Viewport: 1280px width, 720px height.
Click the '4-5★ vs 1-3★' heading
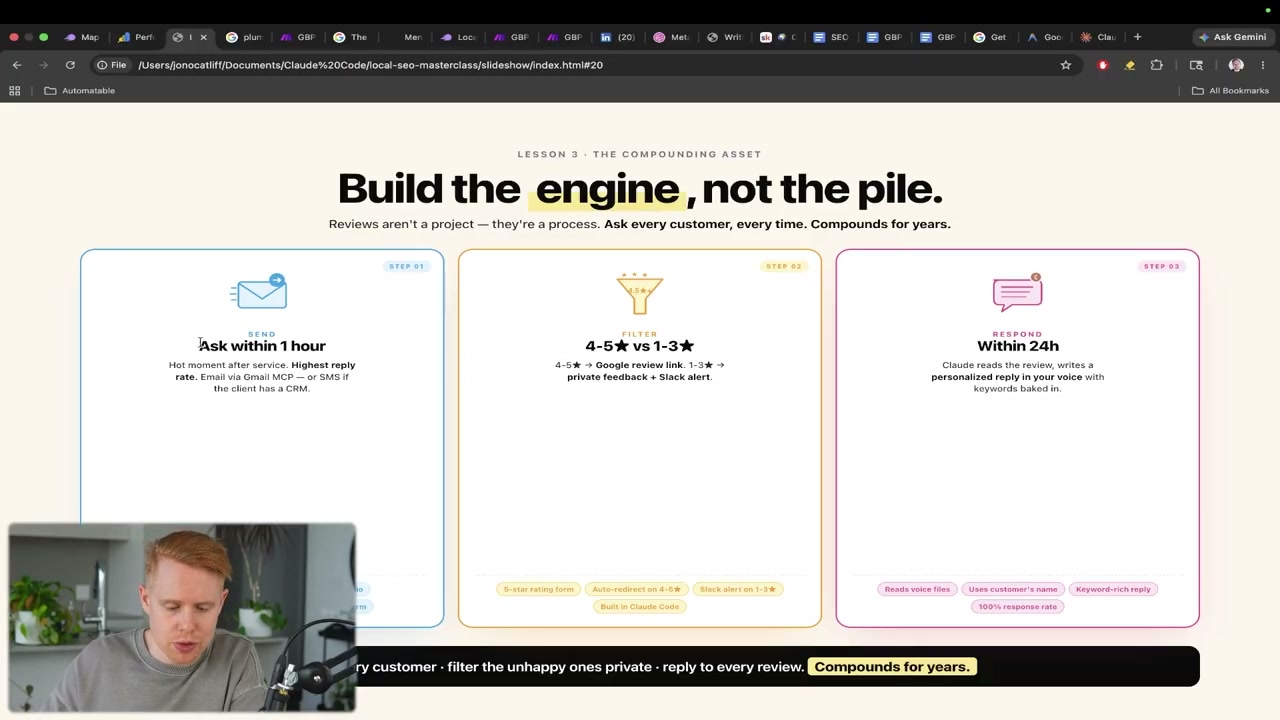click(x=640, y=346)
